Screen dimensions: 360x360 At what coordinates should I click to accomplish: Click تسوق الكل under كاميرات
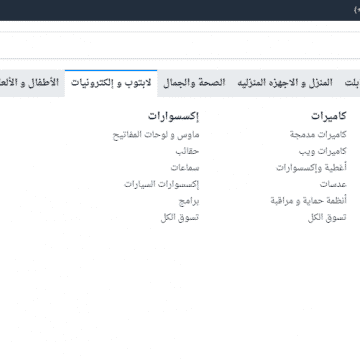(x=327, y=218)
